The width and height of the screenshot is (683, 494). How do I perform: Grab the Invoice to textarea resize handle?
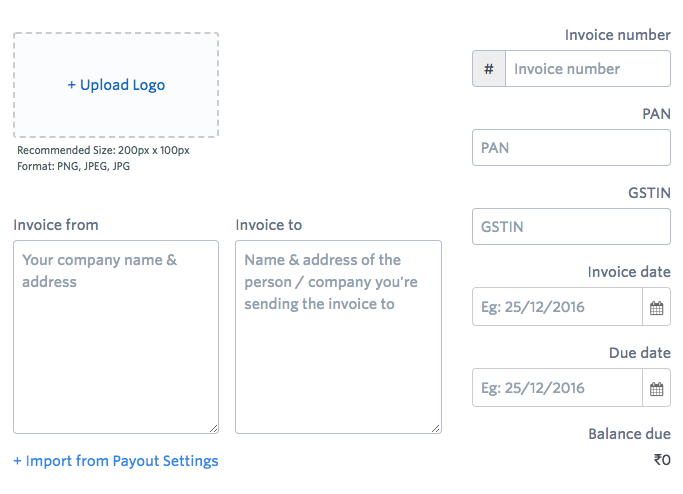(436, 428)
